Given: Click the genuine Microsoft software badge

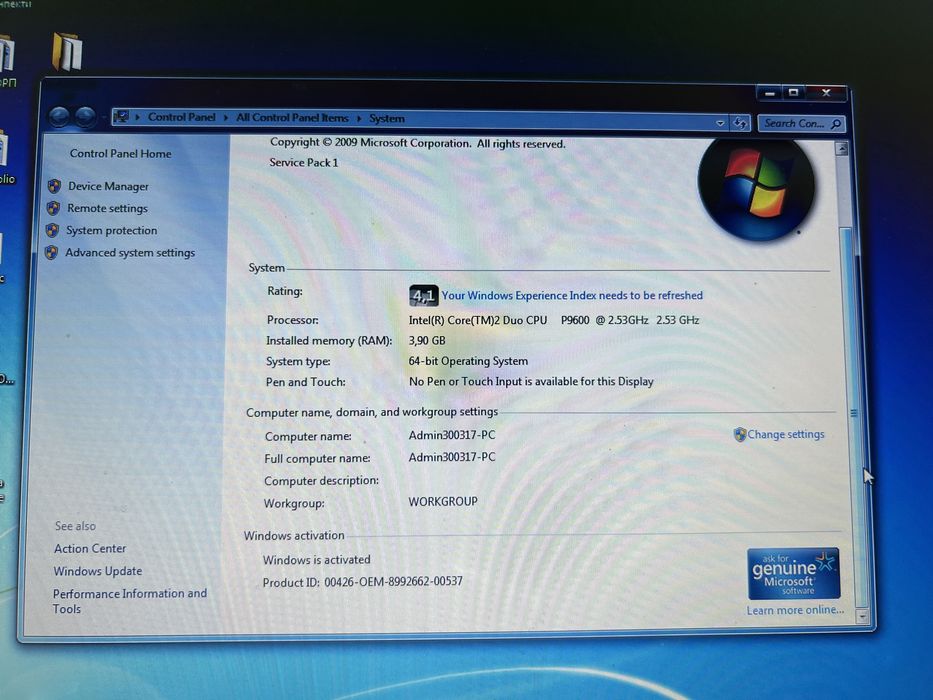Looking at the screenshot, I should (x=793, y=574).
